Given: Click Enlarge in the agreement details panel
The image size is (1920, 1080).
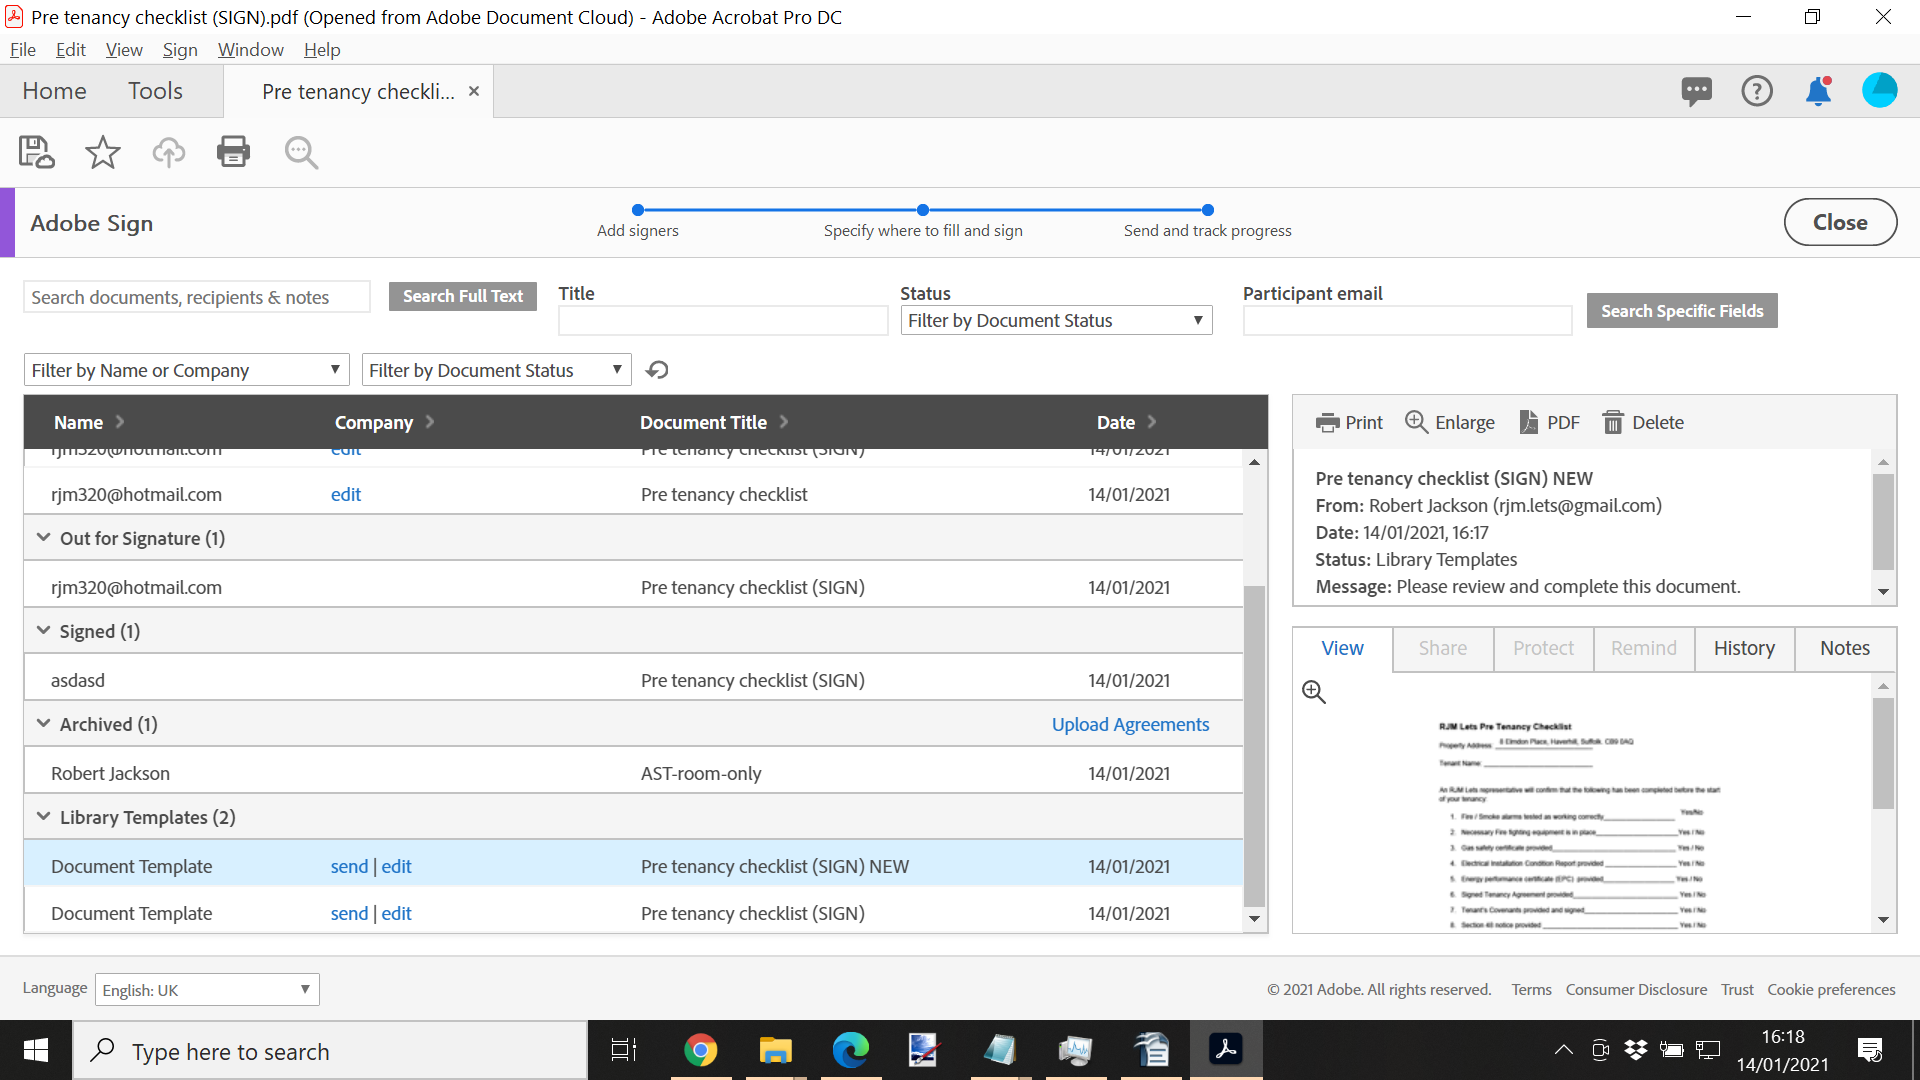Looking at the screenshot, I should point(1450,422).
